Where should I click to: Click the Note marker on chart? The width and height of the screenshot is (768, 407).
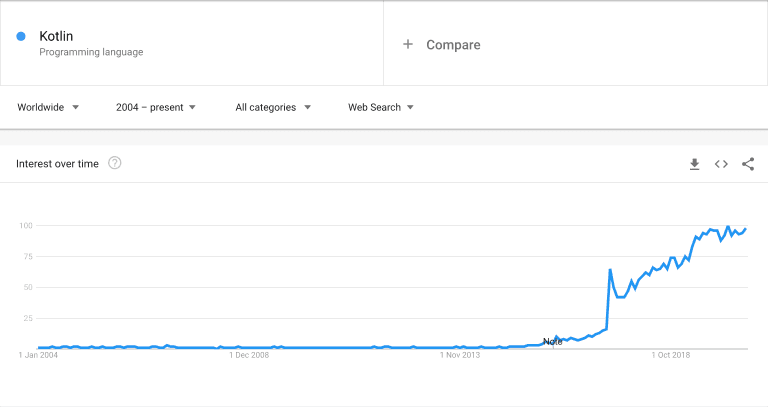pos(552,342)
